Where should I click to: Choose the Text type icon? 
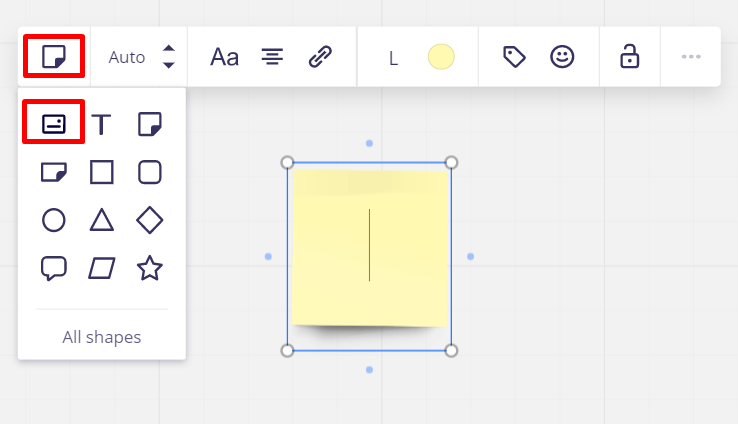102,124
